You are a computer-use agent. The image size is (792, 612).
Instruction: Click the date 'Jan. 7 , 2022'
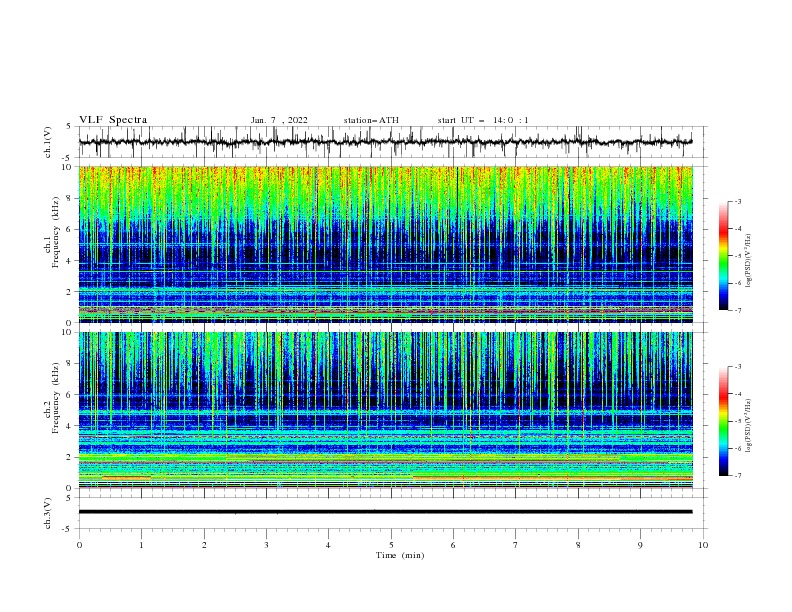point(279,120)
